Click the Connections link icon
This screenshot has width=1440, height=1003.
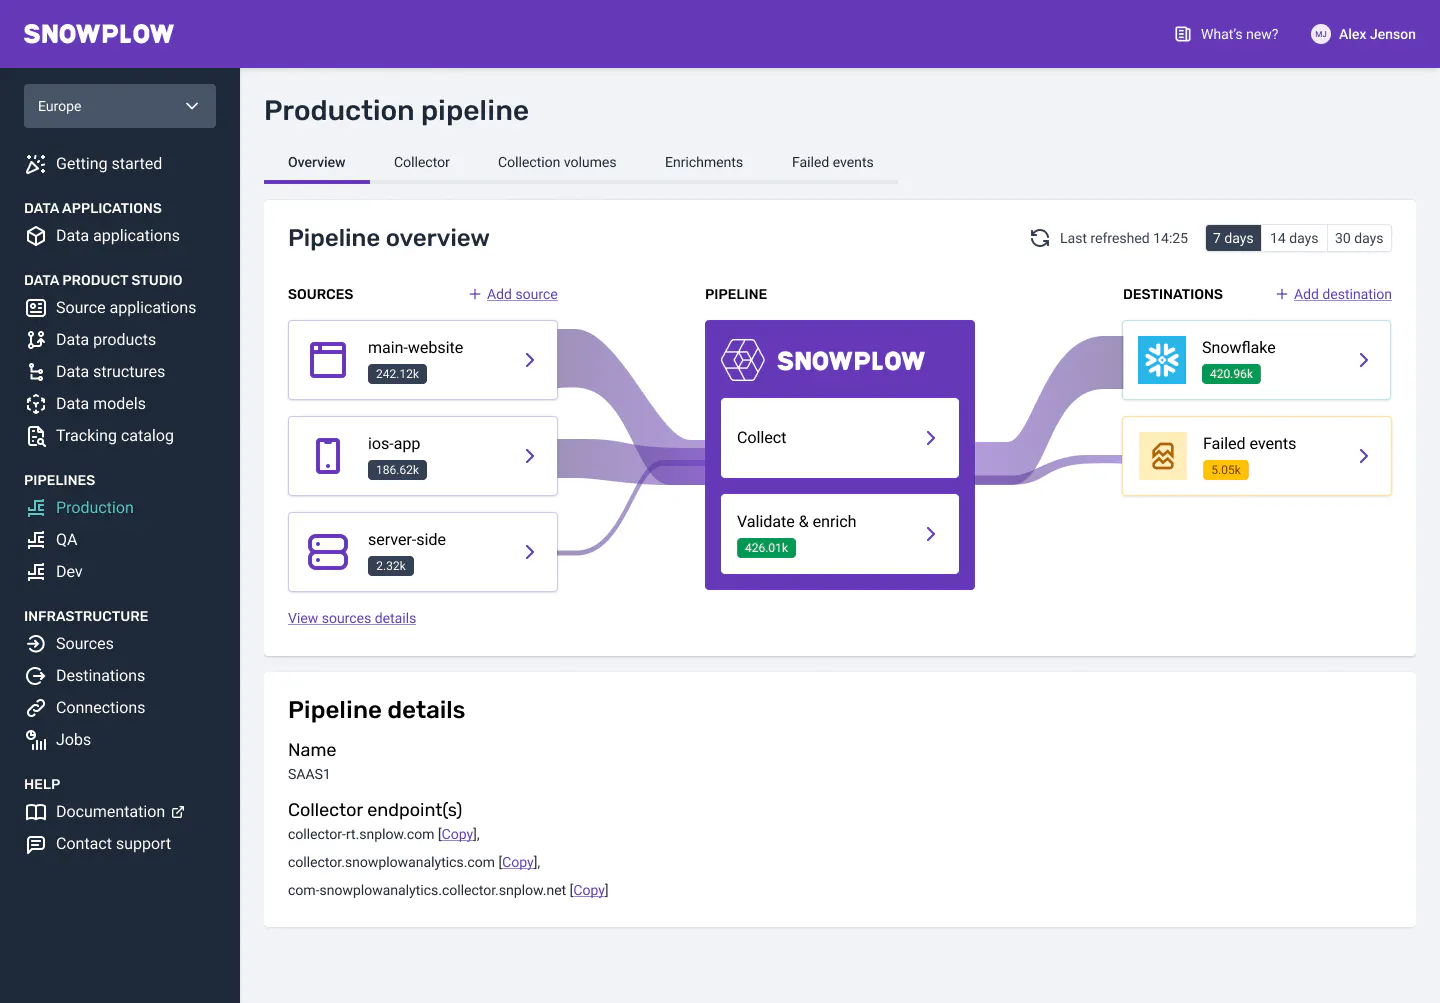click(36, 708)
